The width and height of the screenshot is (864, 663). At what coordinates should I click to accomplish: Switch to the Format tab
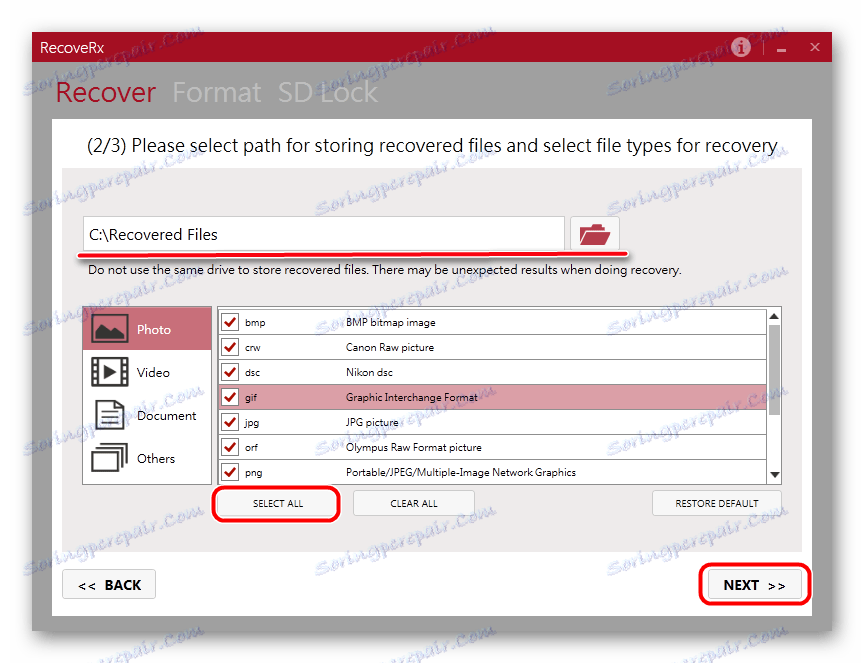[x=217, y=92]
